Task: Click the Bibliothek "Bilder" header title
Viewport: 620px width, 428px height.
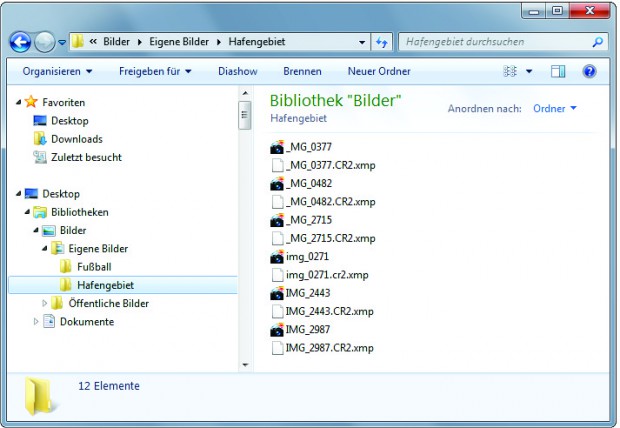Action: (x=335, y=100)
